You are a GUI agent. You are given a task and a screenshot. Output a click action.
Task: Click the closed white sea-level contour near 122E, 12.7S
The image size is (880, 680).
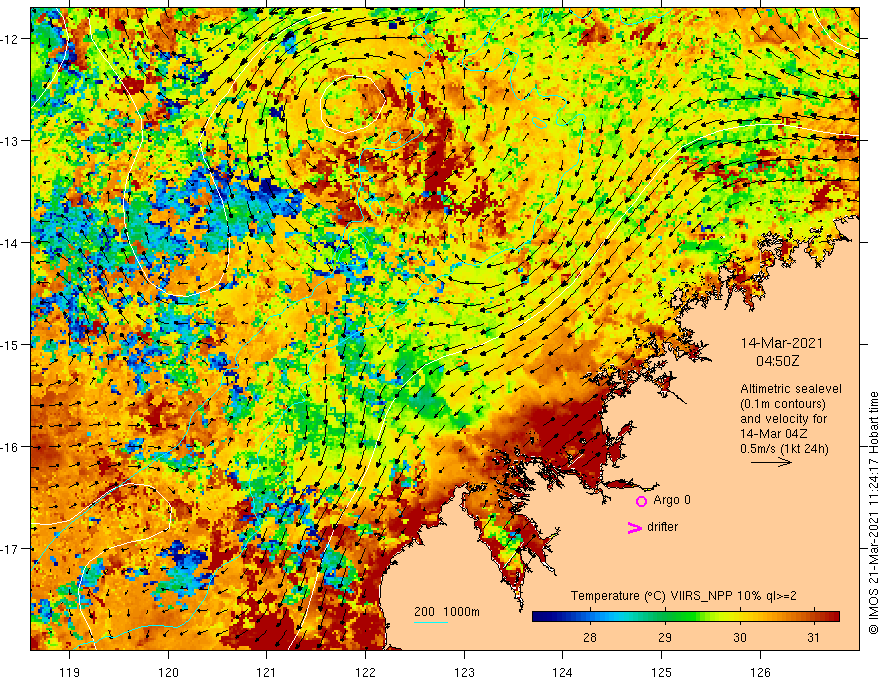[352, 104]
